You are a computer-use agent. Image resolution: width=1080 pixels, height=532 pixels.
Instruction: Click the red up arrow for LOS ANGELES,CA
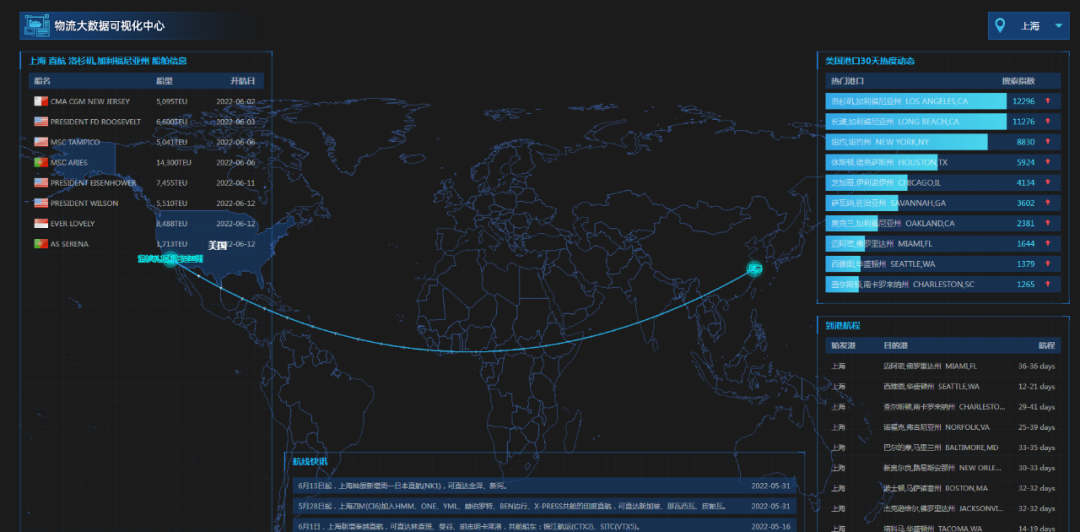(x=1048, y=101)
